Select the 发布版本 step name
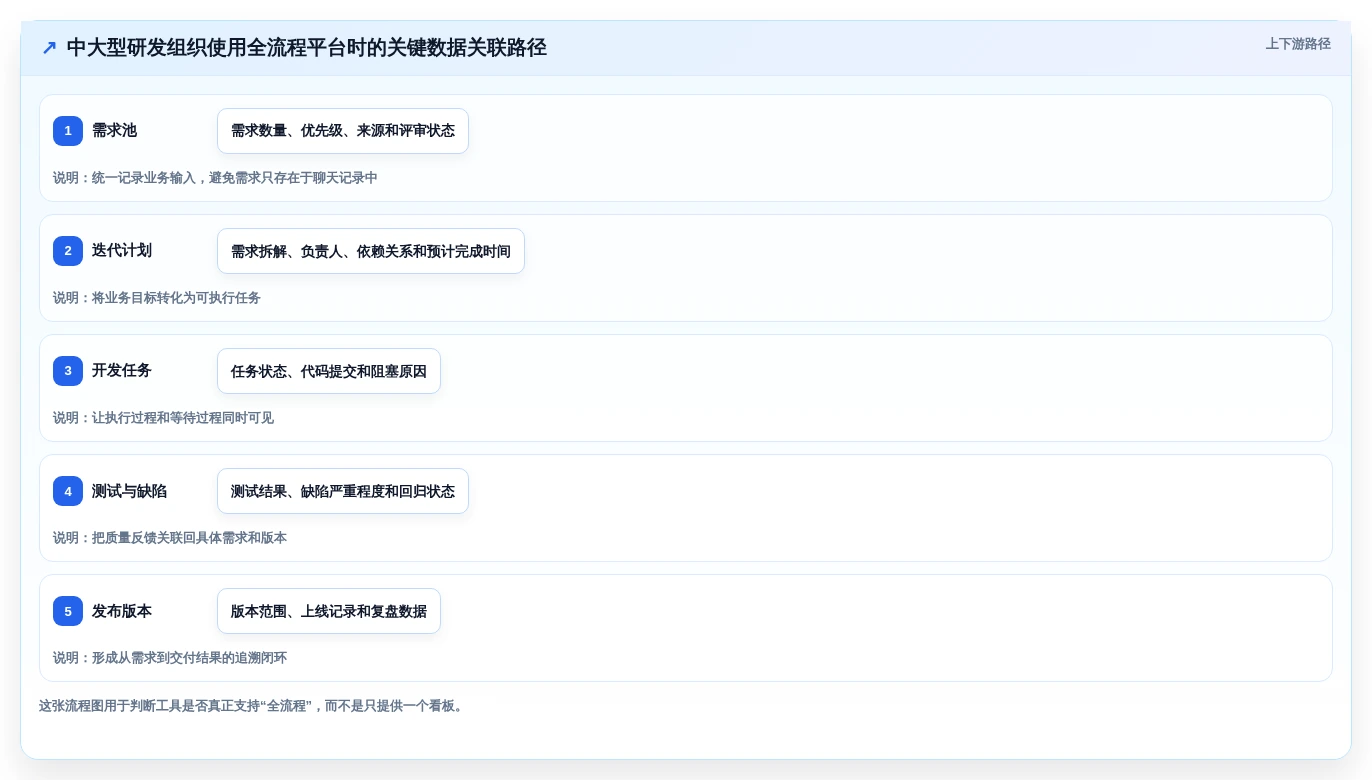The height and width of the screenshot is (780, 1372). (122, 611)
